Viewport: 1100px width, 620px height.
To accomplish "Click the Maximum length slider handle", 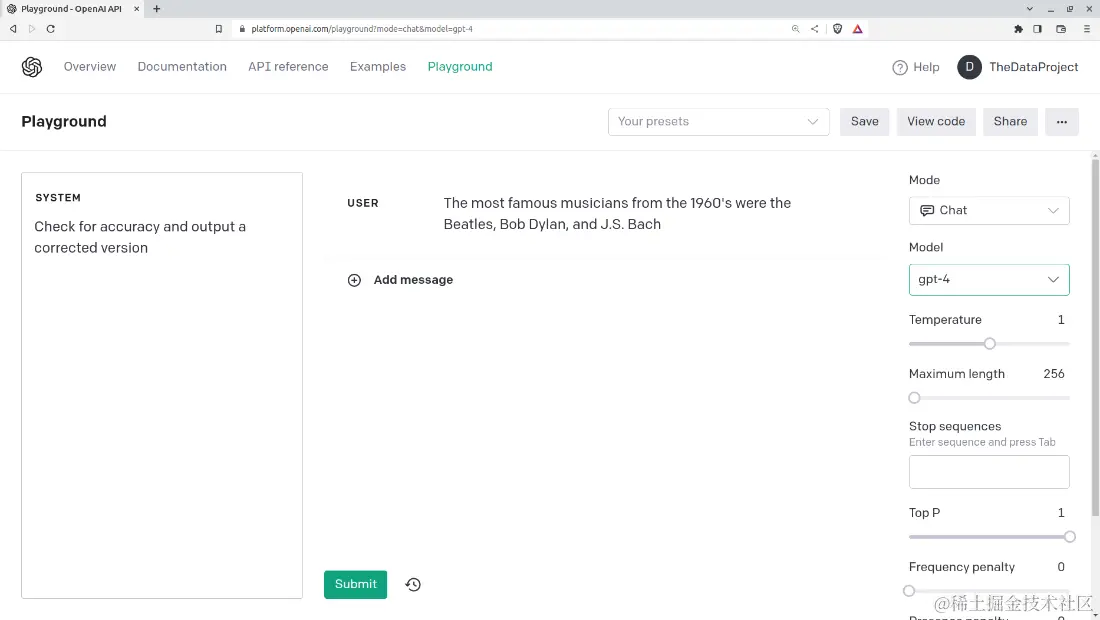I will click(914, 398).
